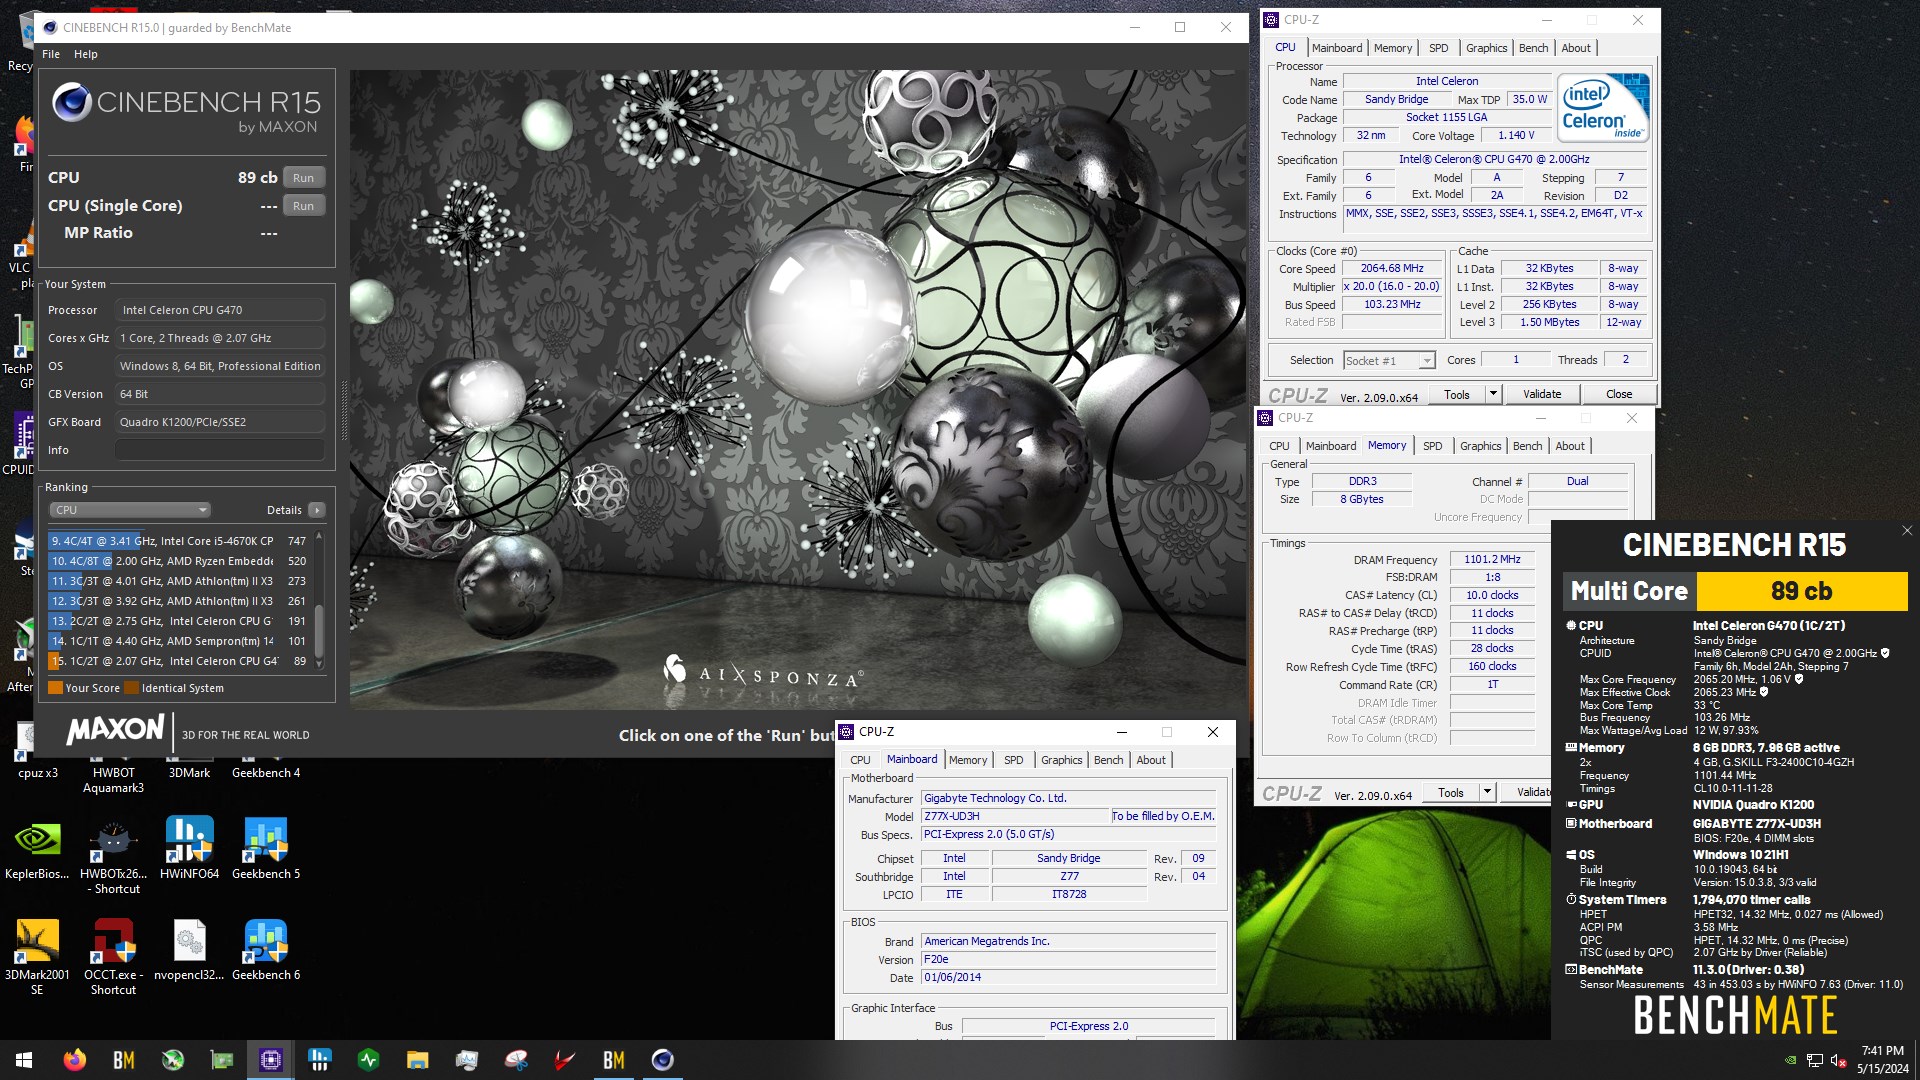Open Geekbench 5 desktop icon
The width and height of the screenshot is (1920, 1080).
click(x=266, y=848)
